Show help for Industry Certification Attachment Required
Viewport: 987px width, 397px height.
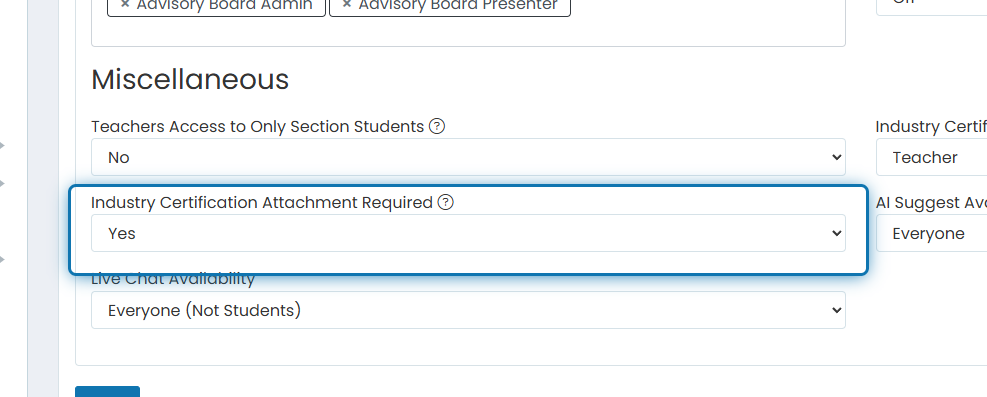(446, 203)
